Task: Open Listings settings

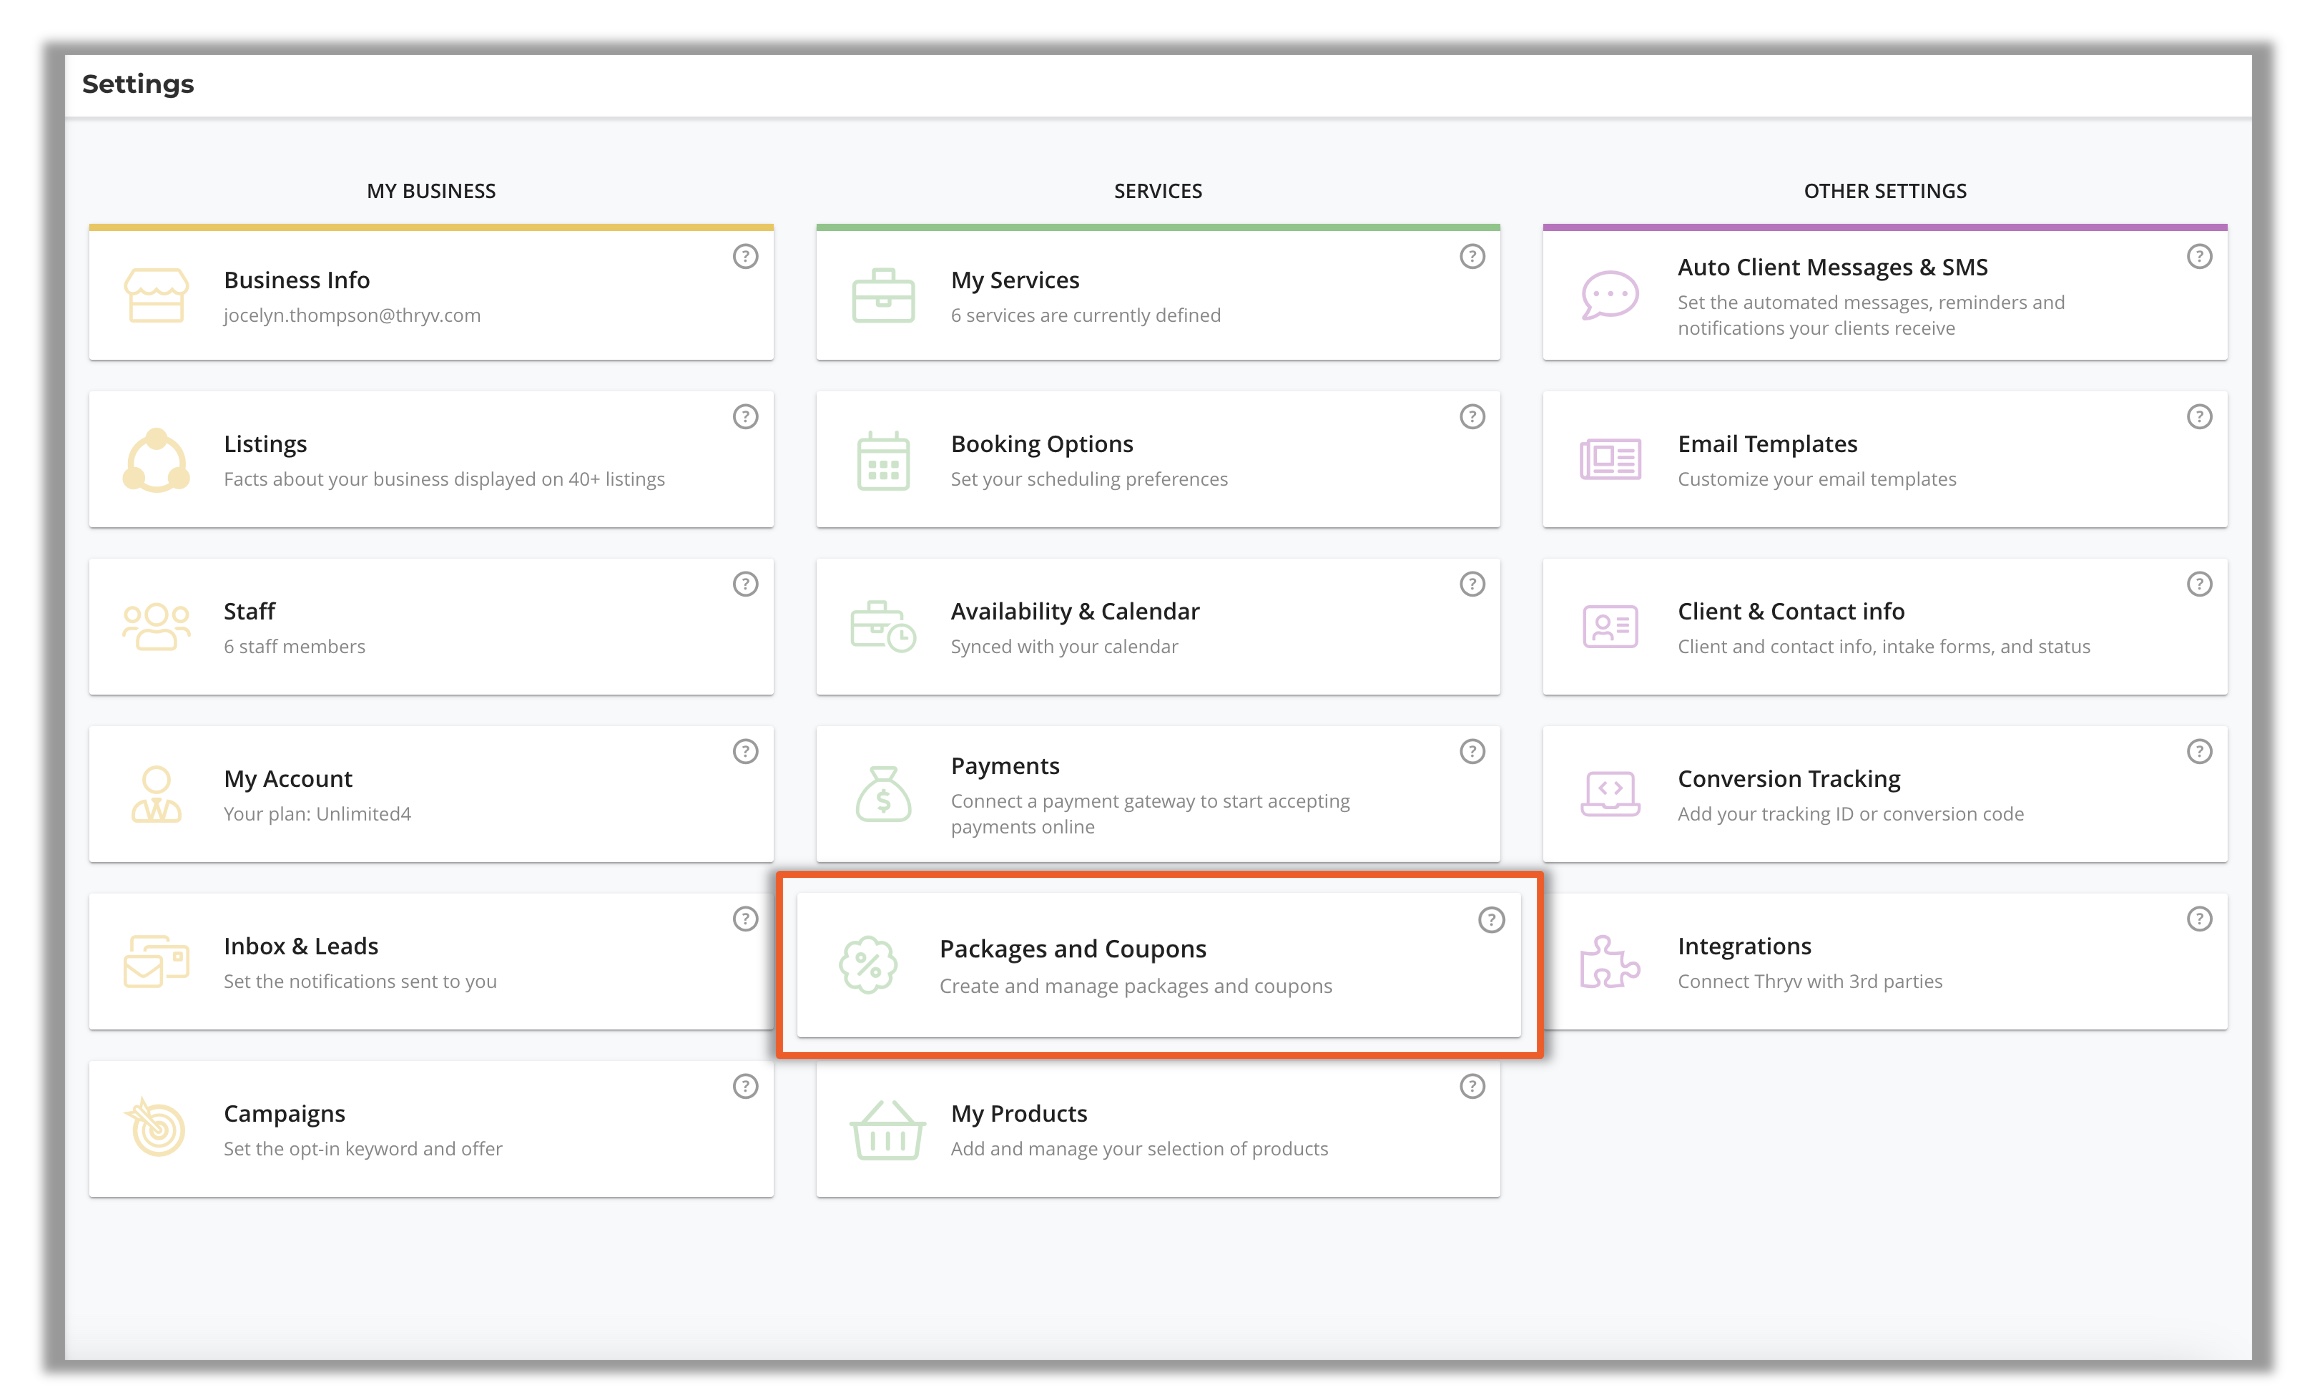Action: (x=431, y=460)
